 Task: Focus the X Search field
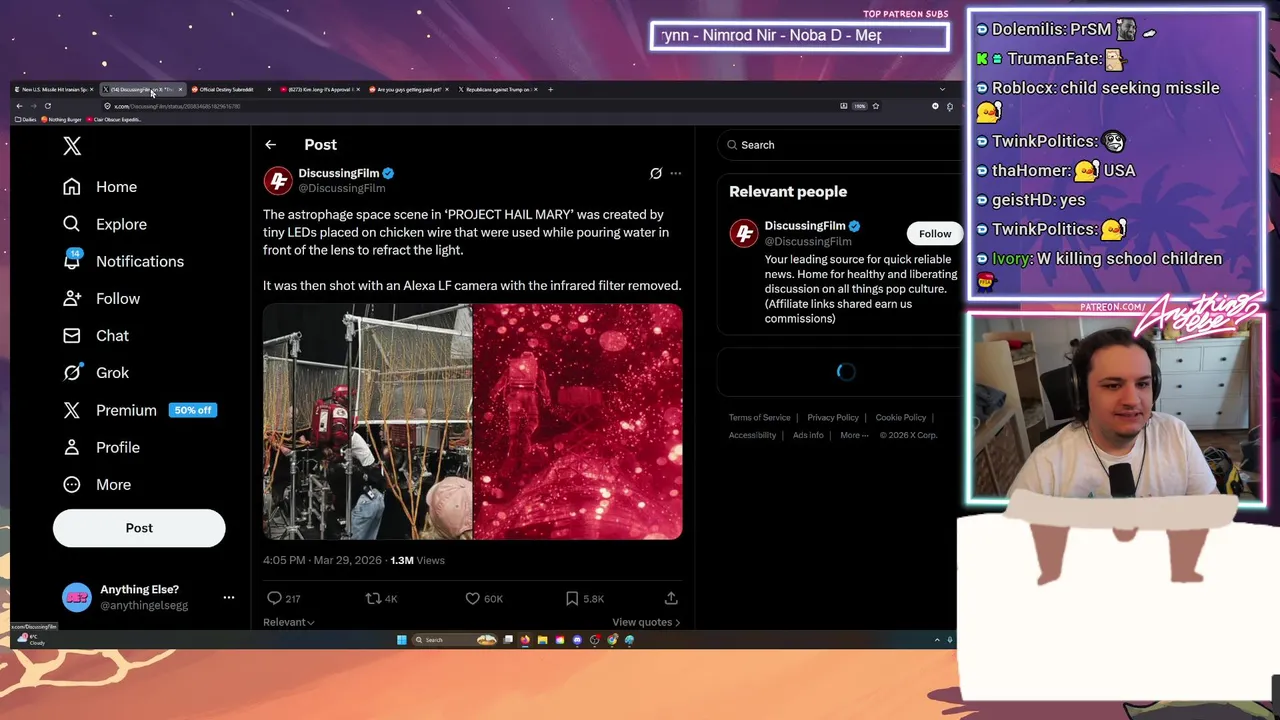(x=838, y=145)
